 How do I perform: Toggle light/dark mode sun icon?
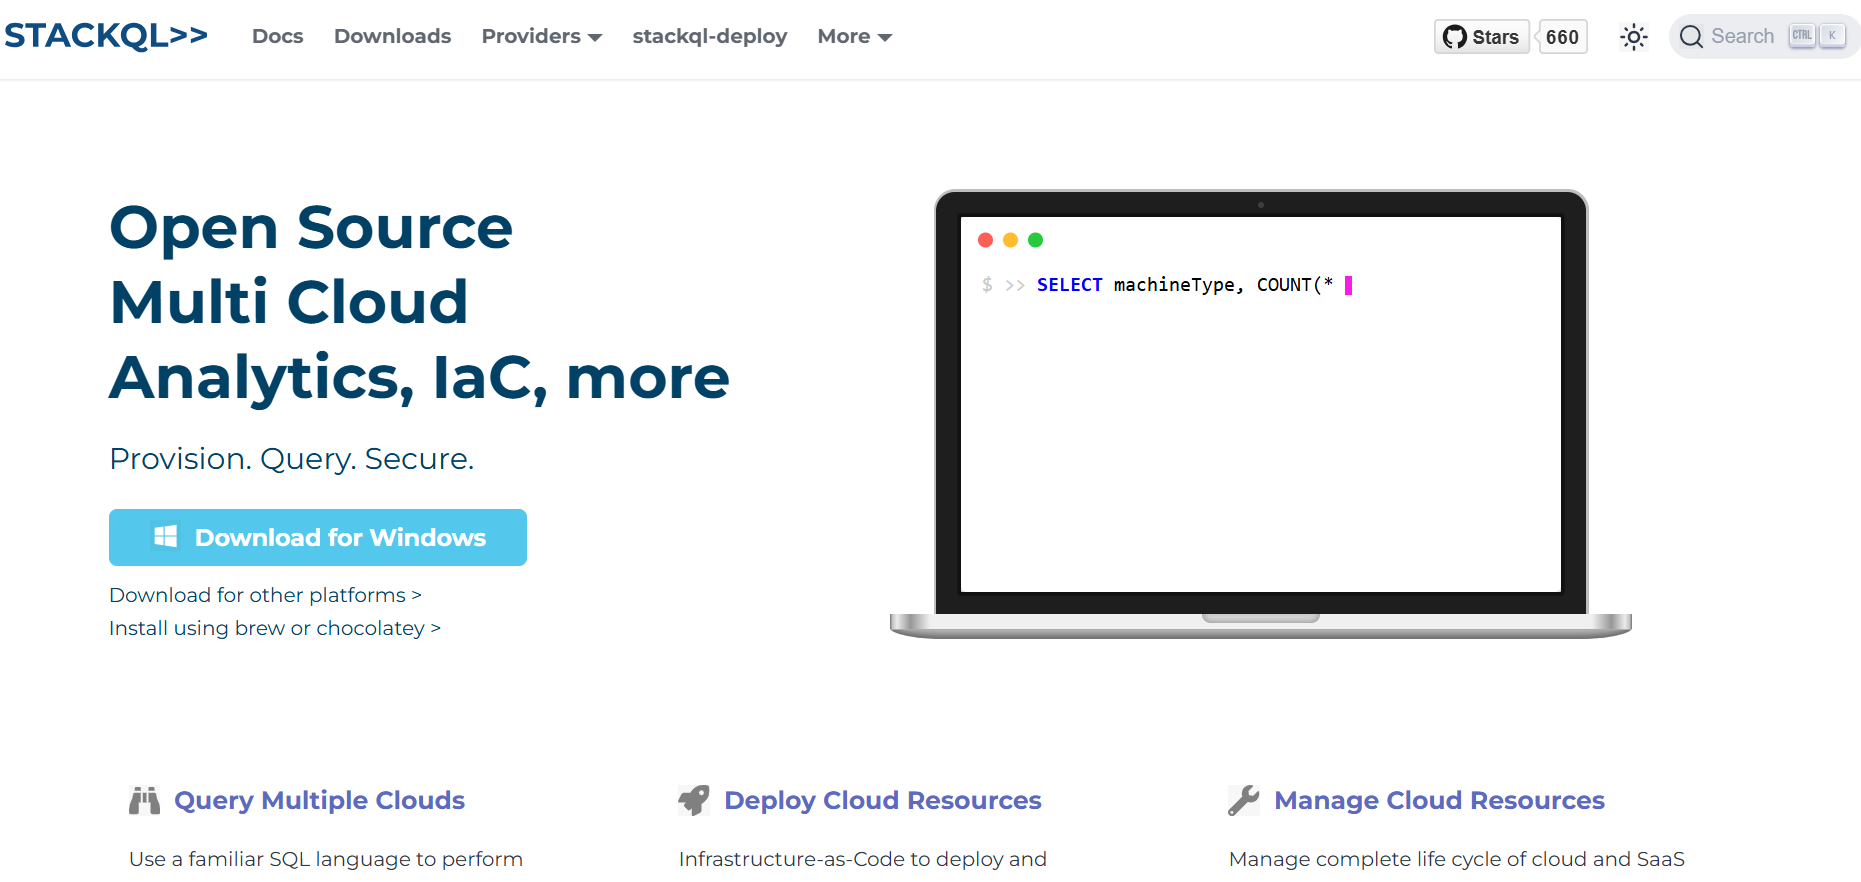pyautogui.click(x=1633, y=37)
